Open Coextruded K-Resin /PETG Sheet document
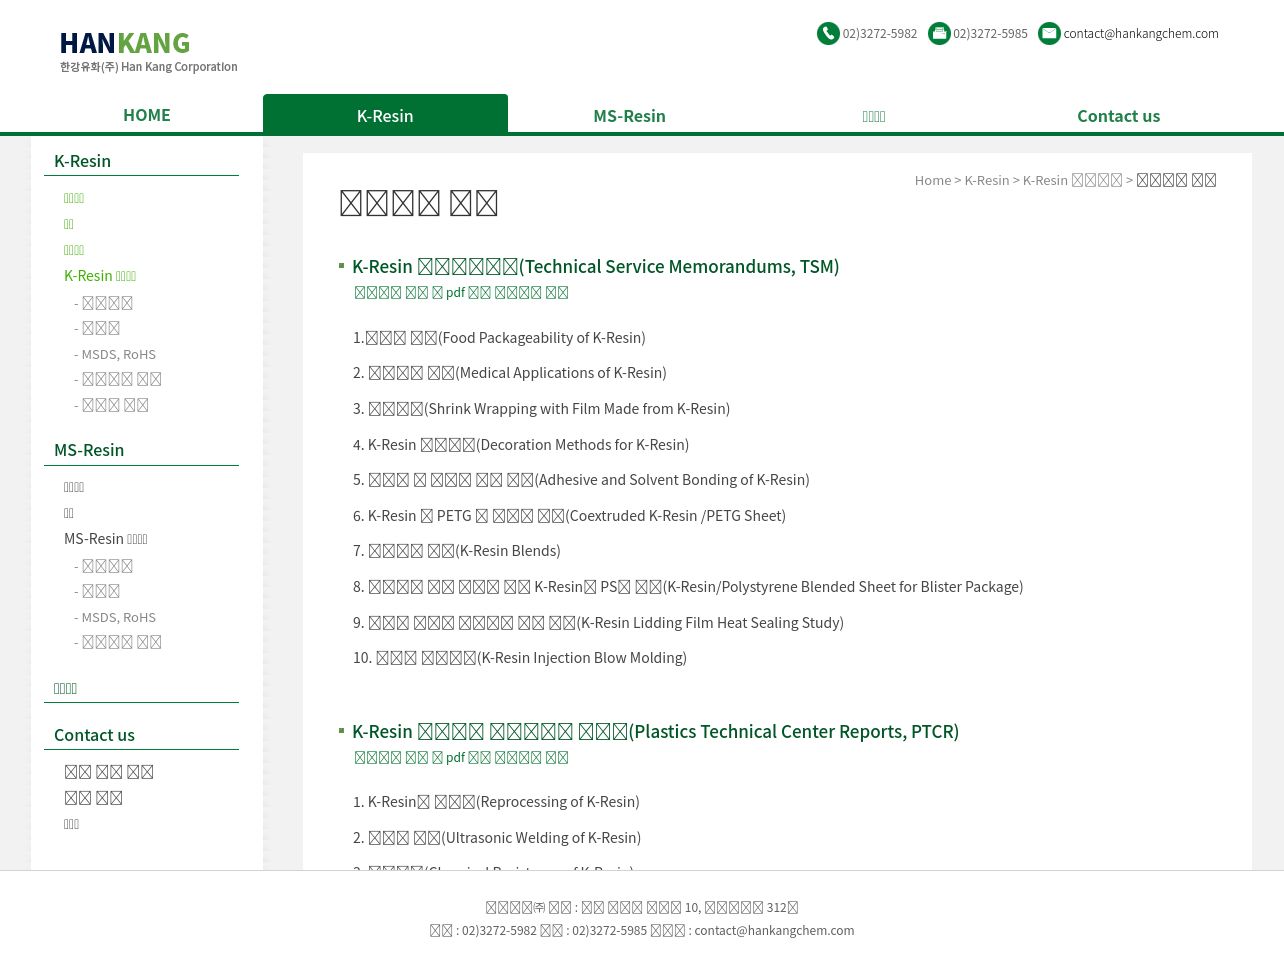 tap(569, 516)
